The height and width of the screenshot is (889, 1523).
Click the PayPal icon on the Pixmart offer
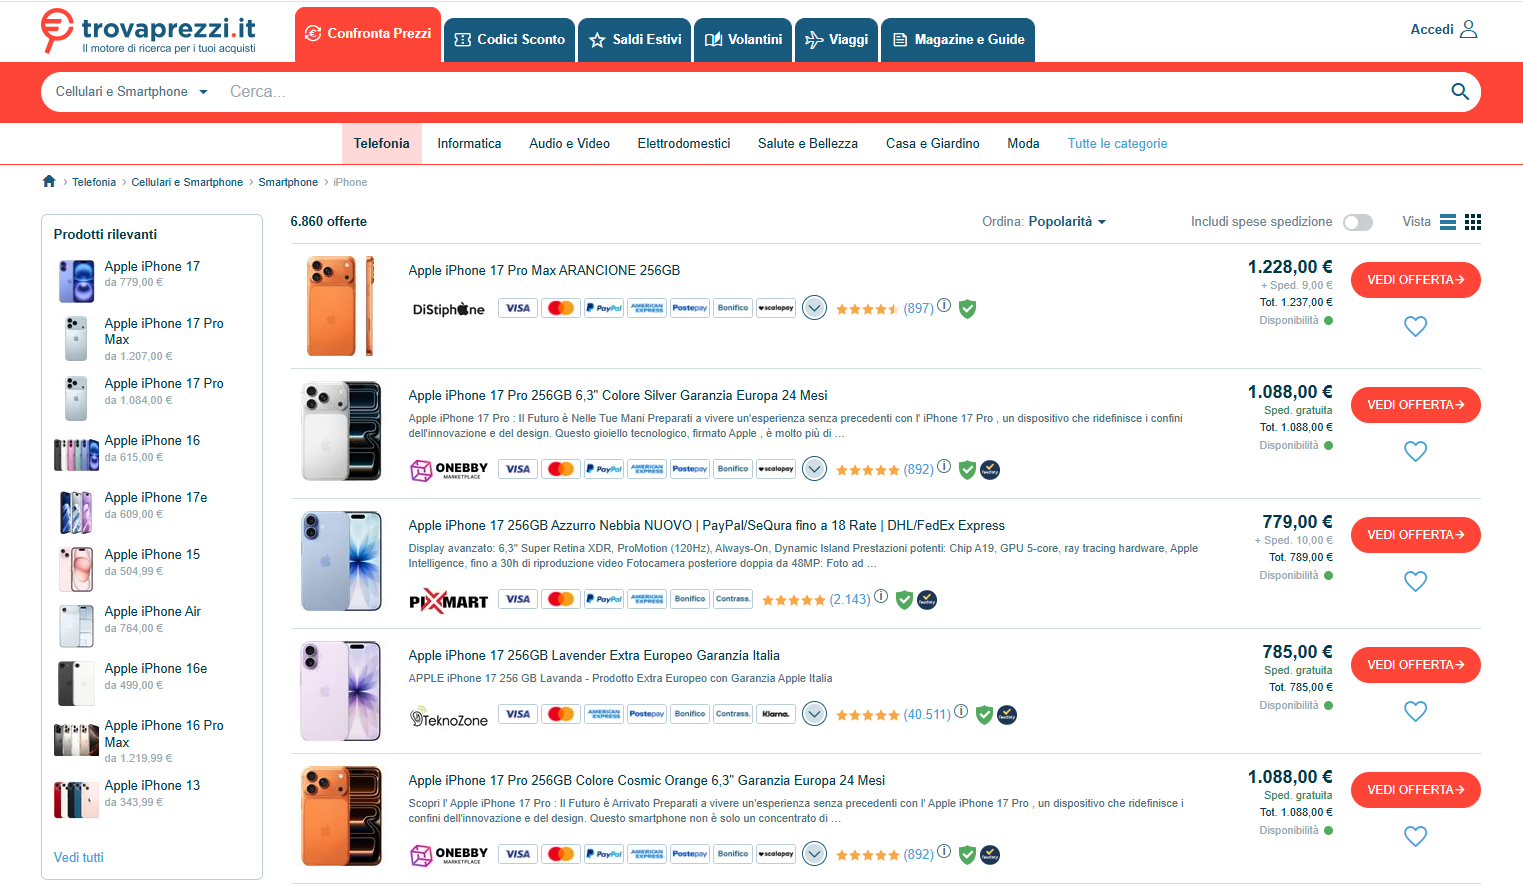click(x=604, y=599)
